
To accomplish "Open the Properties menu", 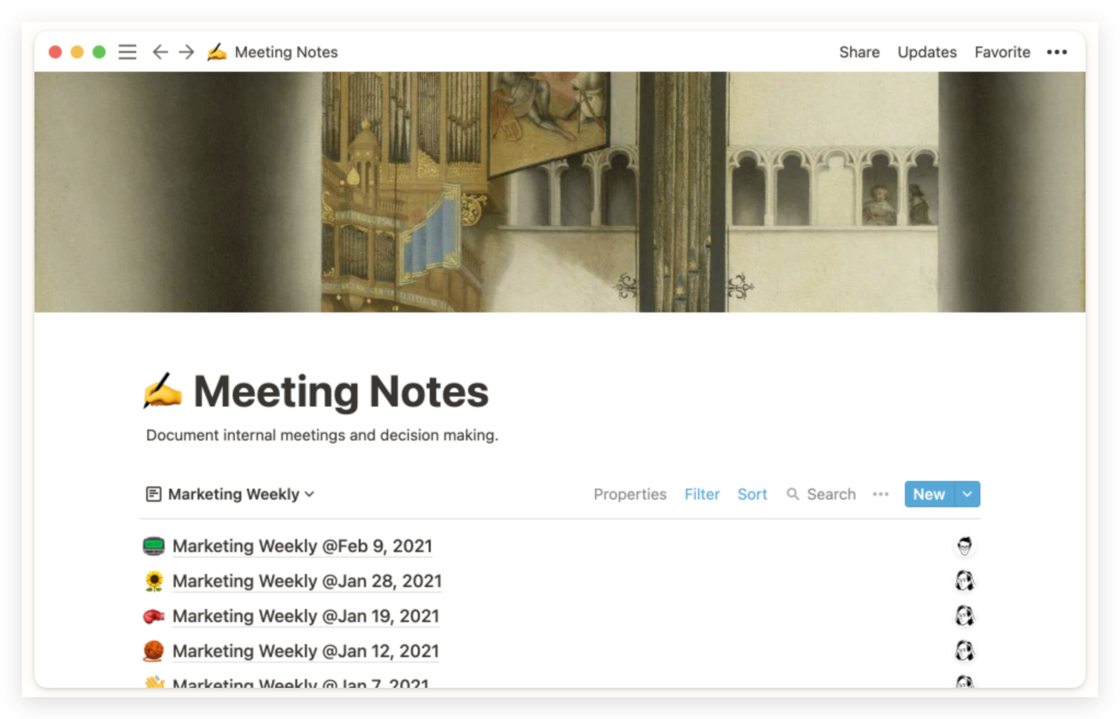I will click(630, 494).
